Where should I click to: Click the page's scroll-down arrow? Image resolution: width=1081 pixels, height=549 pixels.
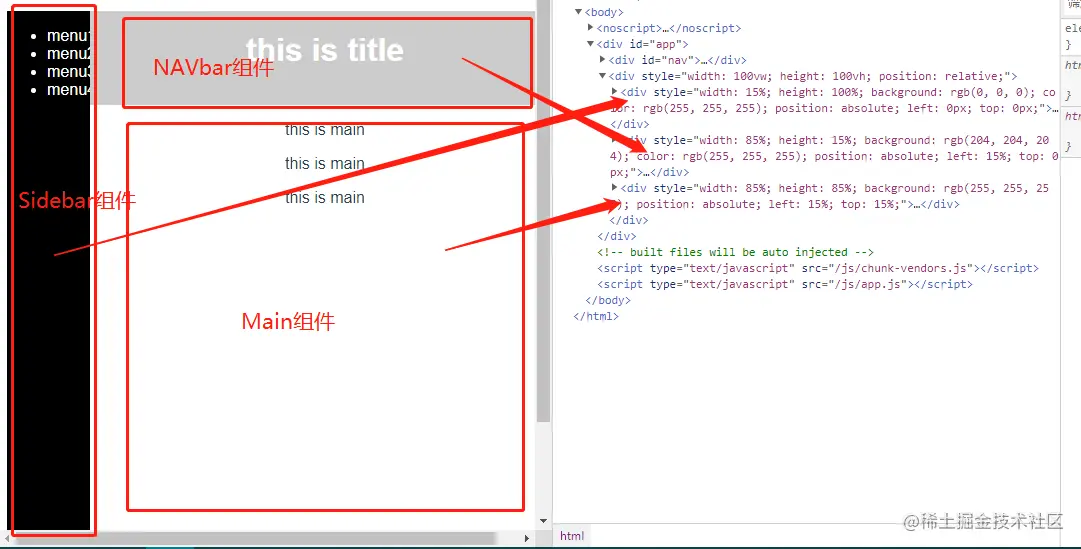click(543, 521)
